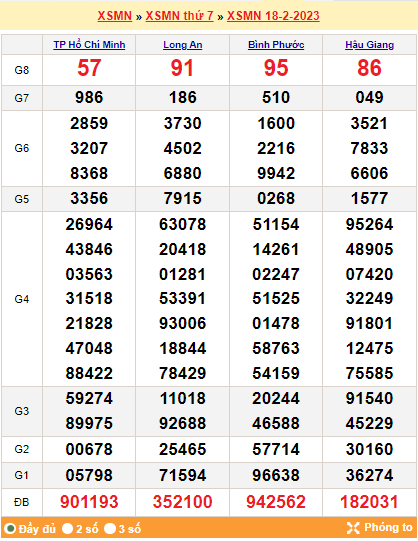Click the G4 row label
Viewport: 418px width, 541px height.
21,299
